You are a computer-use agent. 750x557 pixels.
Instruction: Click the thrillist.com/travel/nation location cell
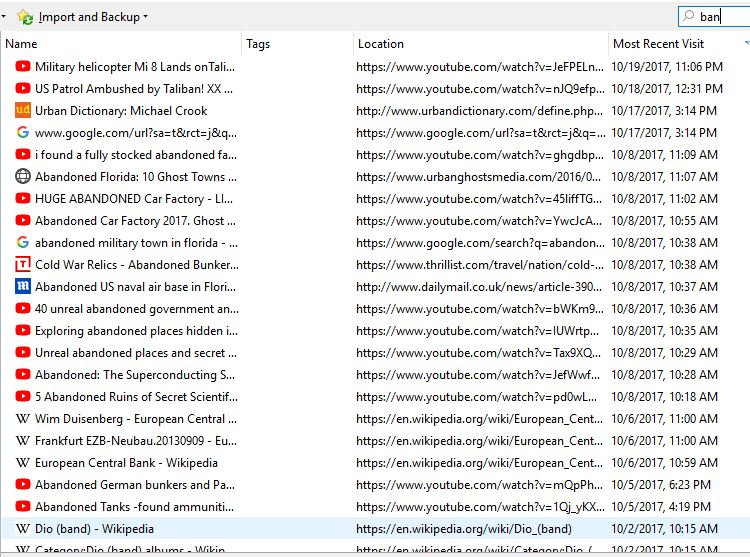480,265
